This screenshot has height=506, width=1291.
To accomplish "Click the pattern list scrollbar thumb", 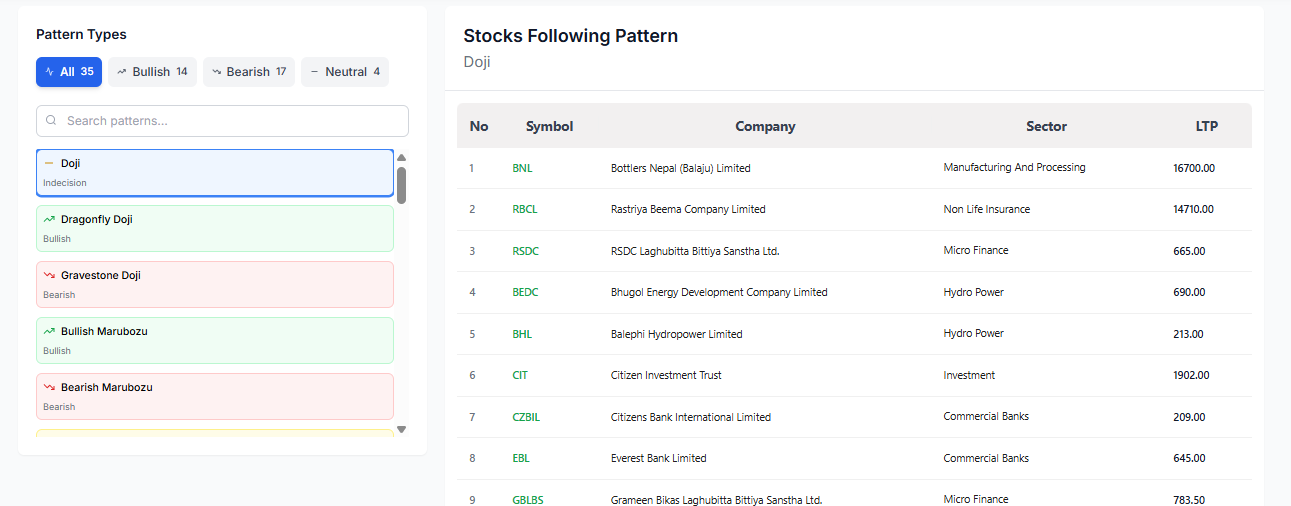I will (x=401, y=184).
